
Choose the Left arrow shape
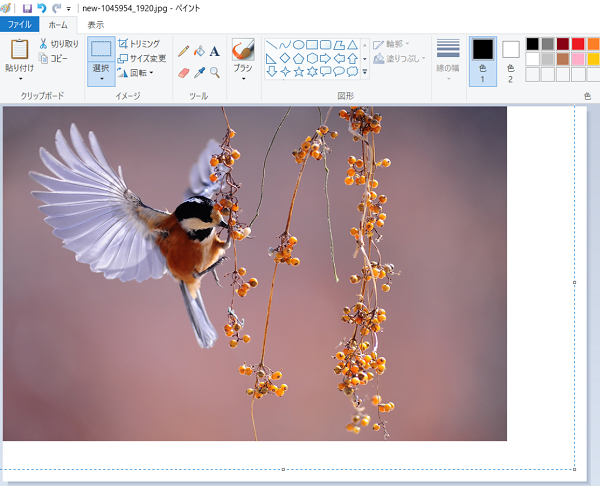339,59
